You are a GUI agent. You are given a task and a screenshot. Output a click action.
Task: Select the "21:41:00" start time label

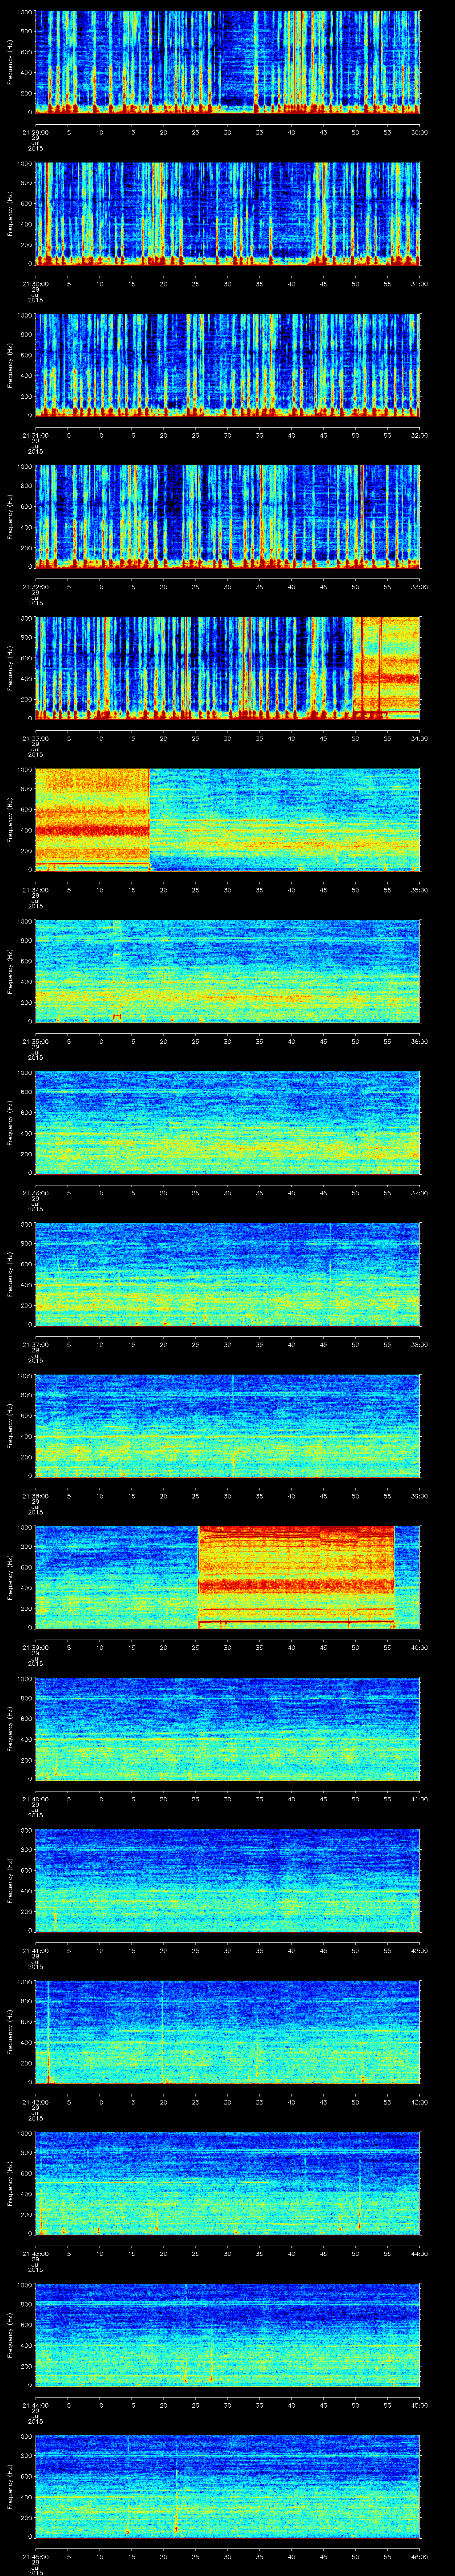click(35, 1951)
